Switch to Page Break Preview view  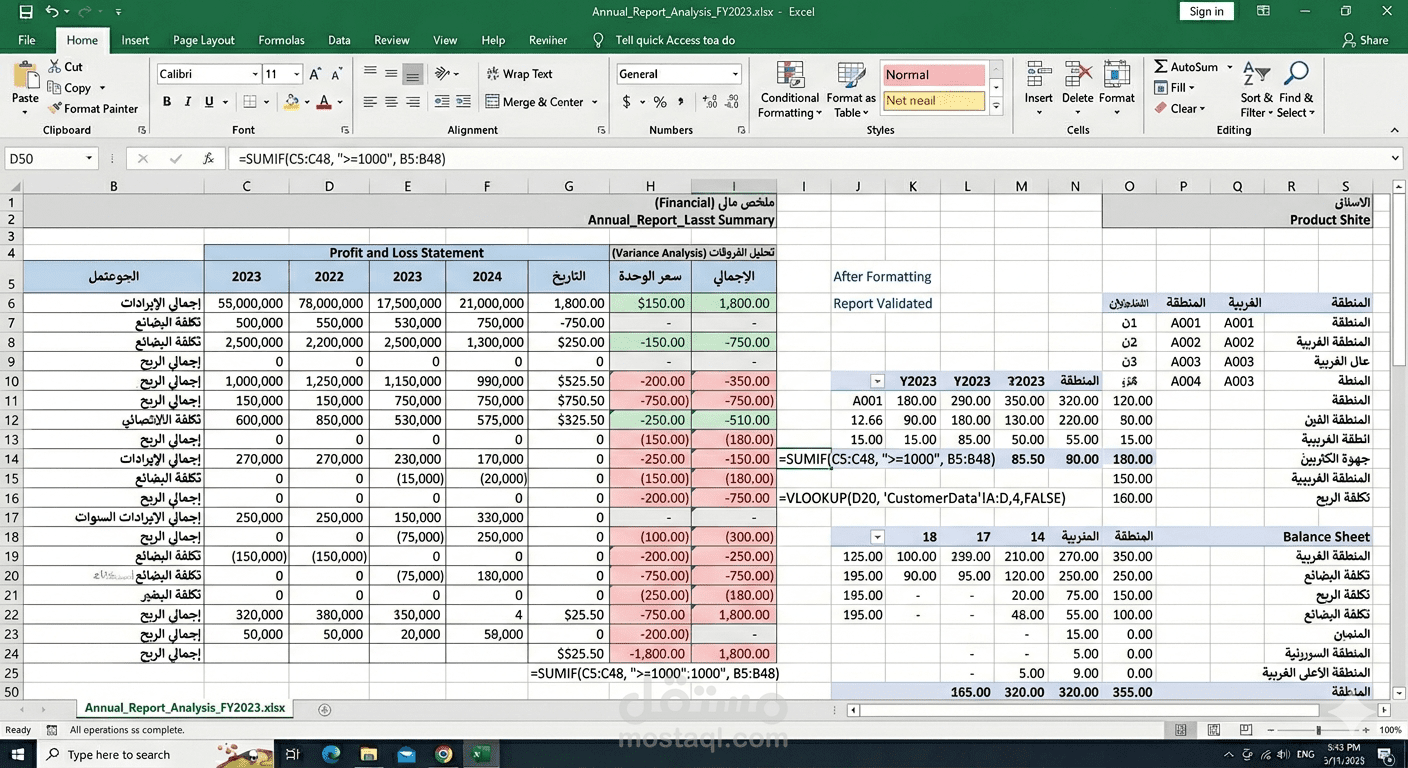coord(1245,730)
